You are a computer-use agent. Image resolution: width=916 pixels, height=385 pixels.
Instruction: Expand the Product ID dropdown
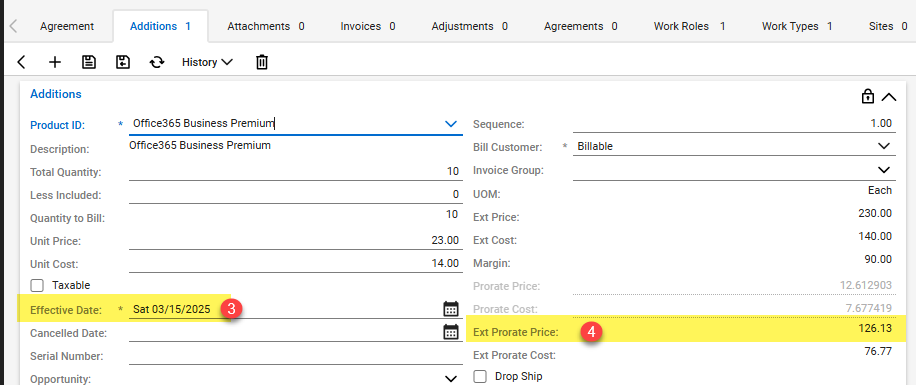coord(450,124)
